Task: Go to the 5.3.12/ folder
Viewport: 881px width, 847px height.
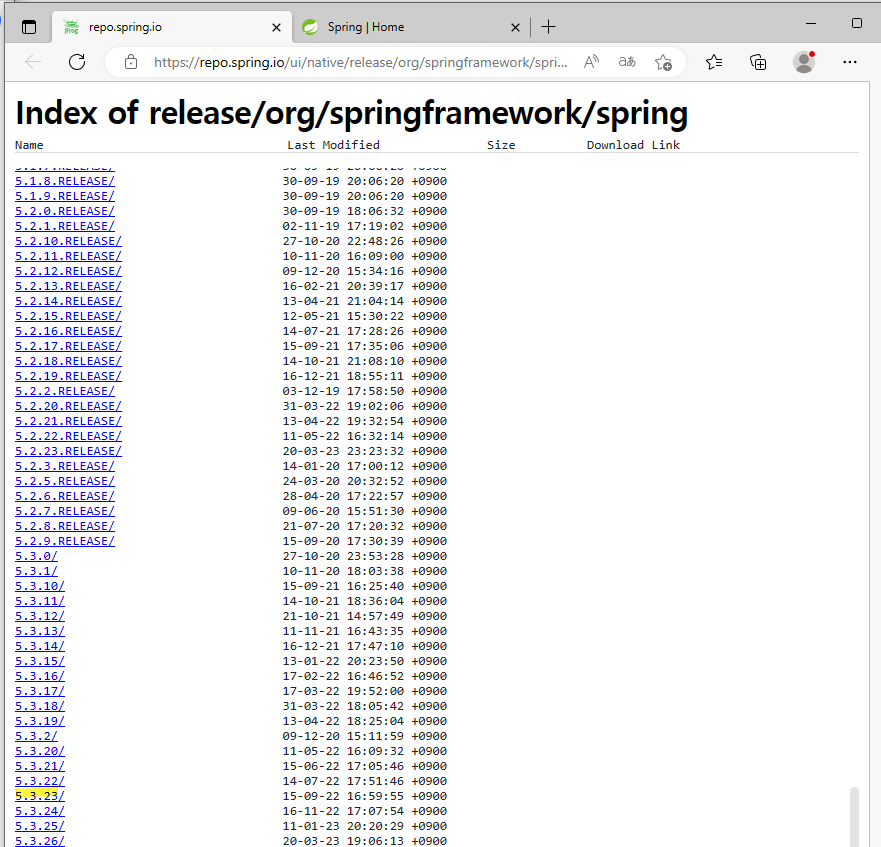Action: [x=39, y=616]
